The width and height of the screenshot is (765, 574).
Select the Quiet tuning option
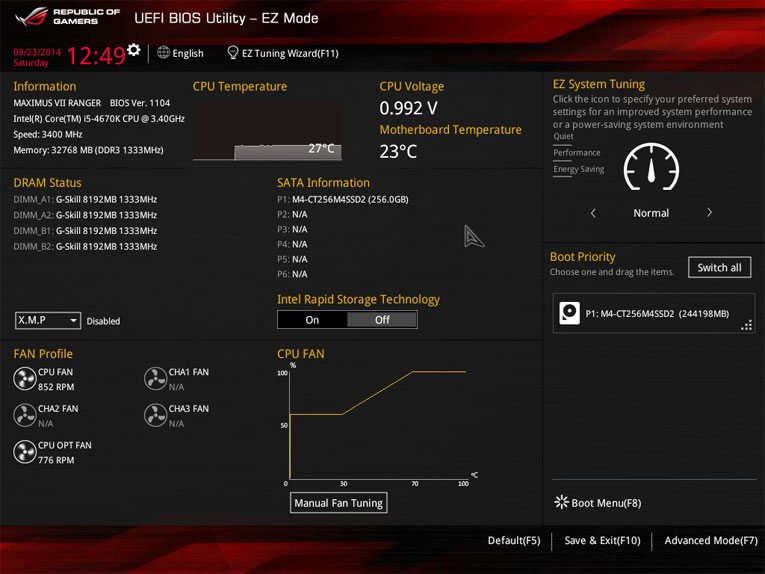pyautogui.click(x=563, y=136)
